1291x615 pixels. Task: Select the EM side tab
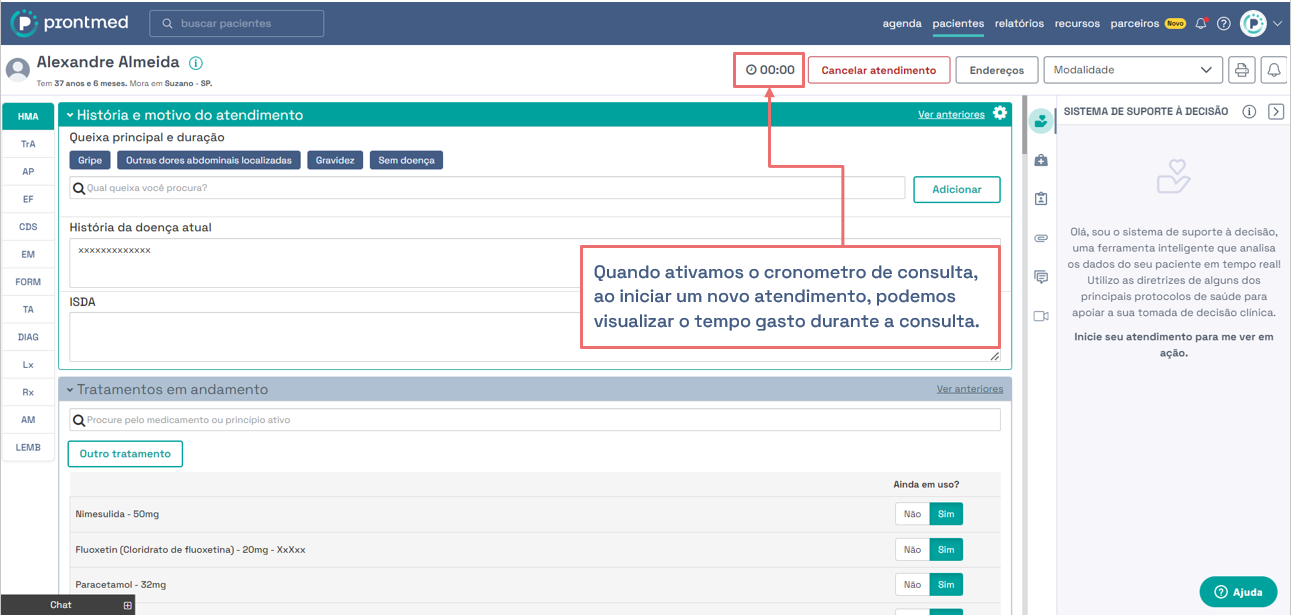pyautogui.click(x=28, y=255)
